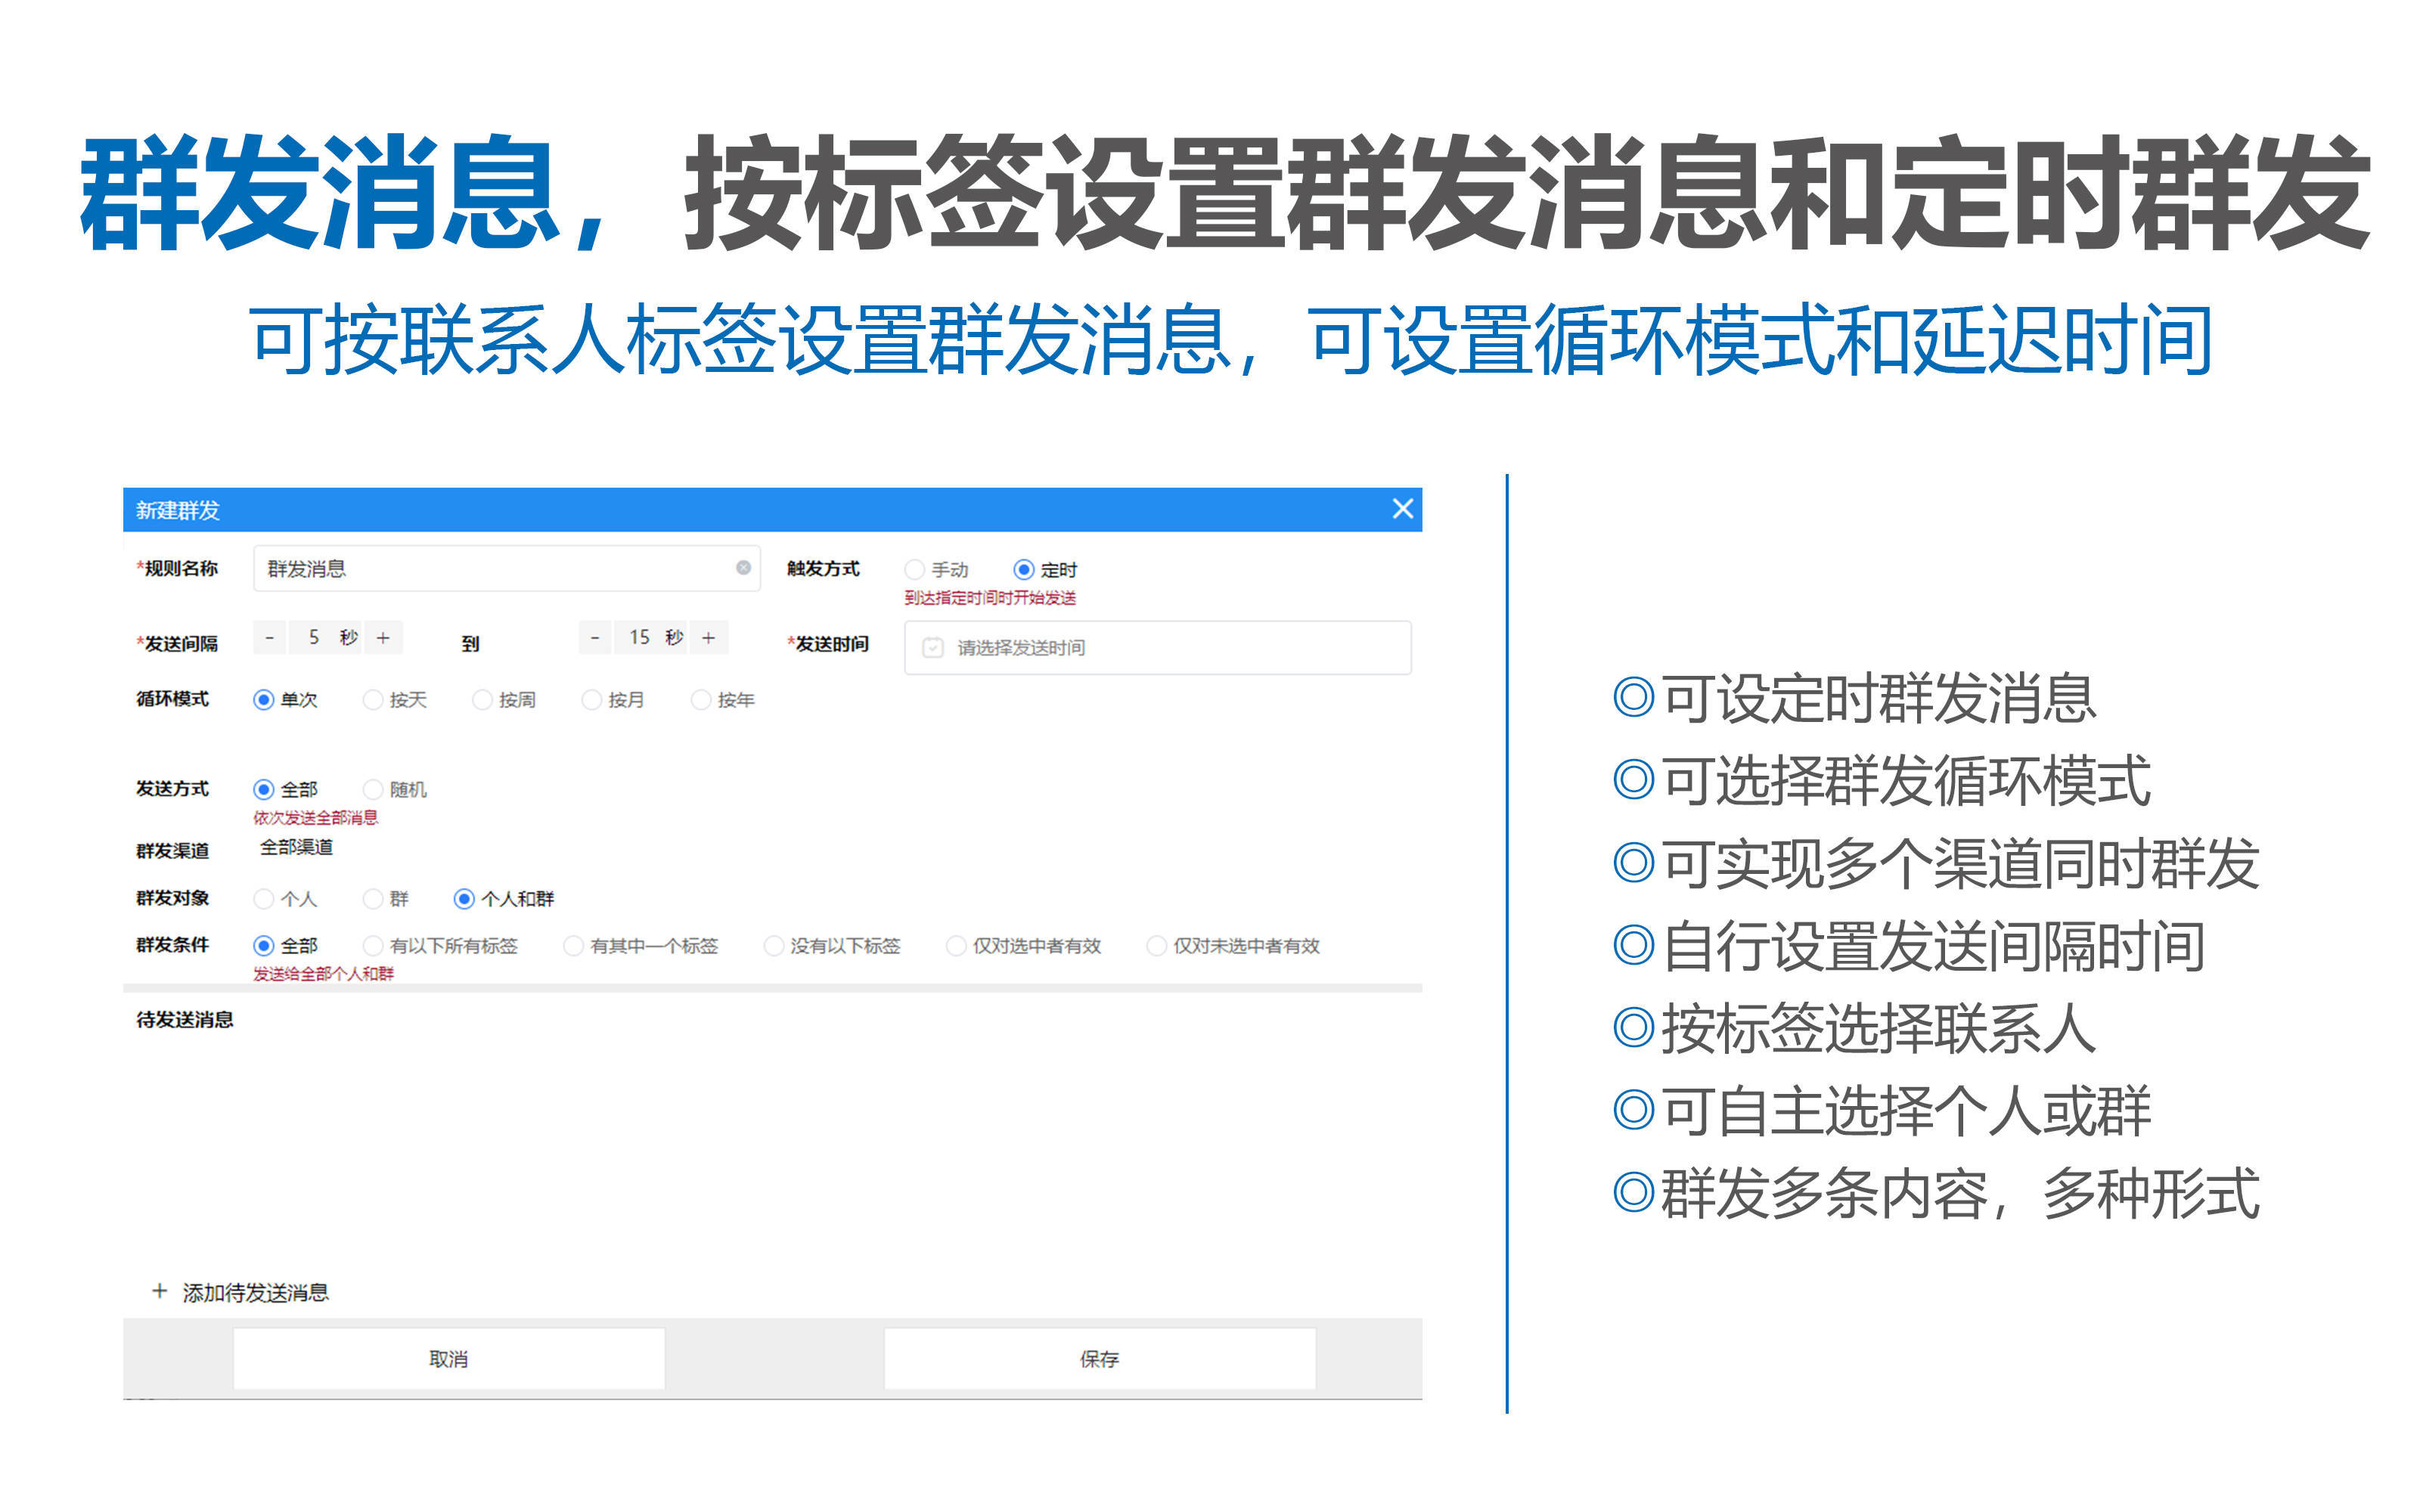Screen dimensions: 2420x1512
Task: Click the 保存 button
Action: [1099, 1358]
